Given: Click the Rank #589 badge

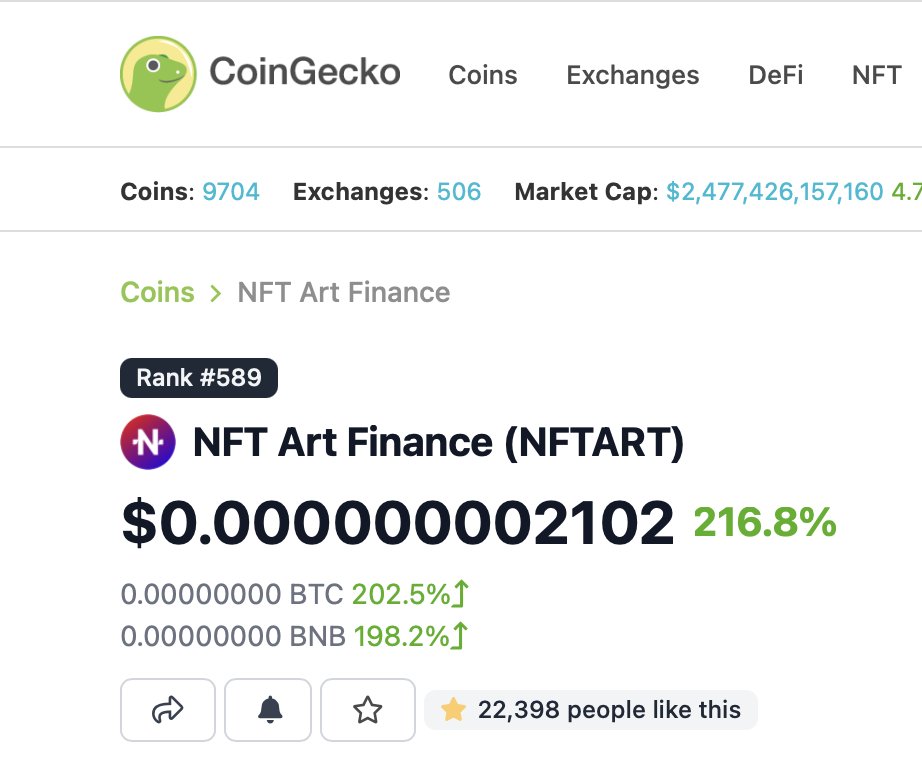Looking at the screenshot, I should pos(199,377).
